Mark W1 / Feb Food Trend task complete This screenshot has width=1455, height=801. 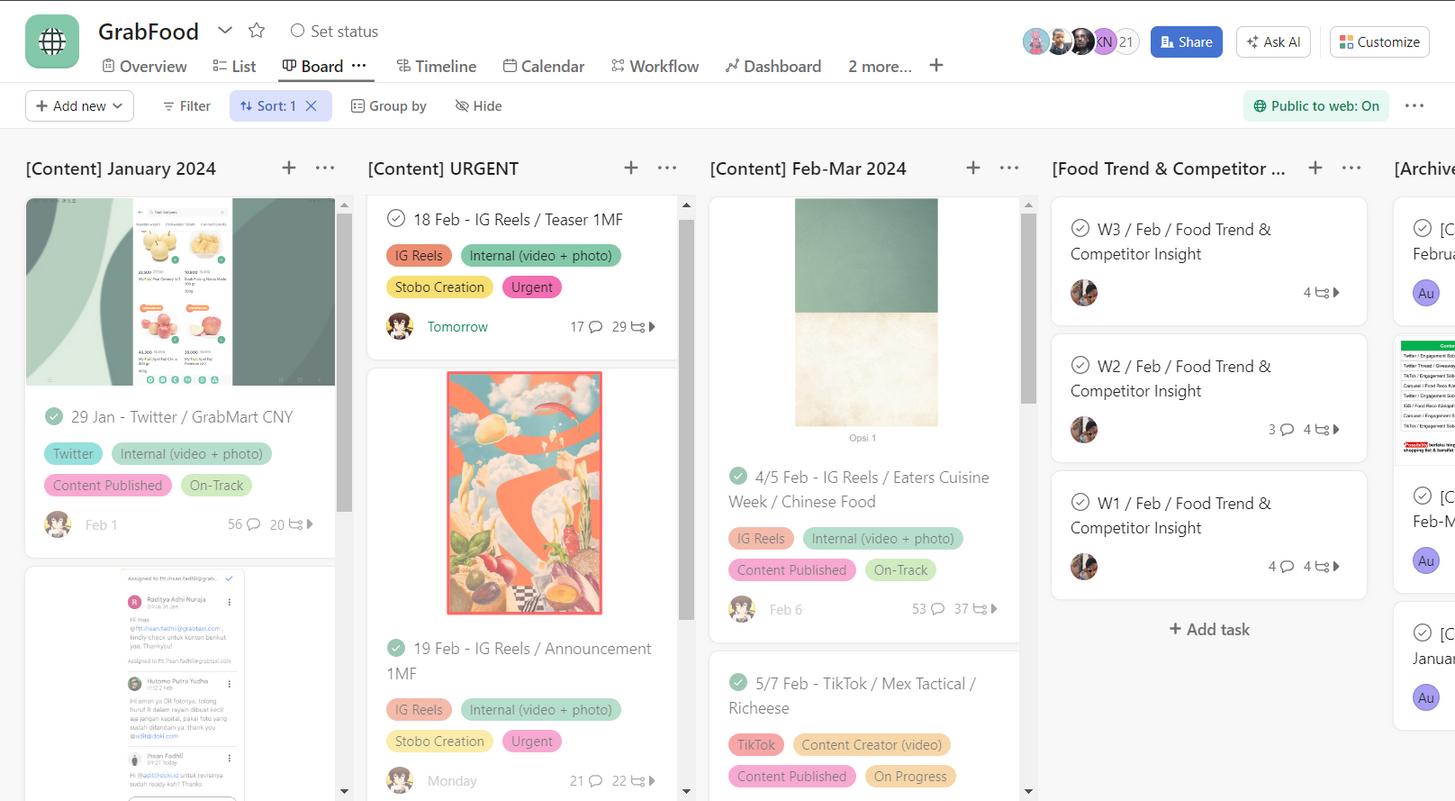pyautogui.click(x=1080, y=502)
